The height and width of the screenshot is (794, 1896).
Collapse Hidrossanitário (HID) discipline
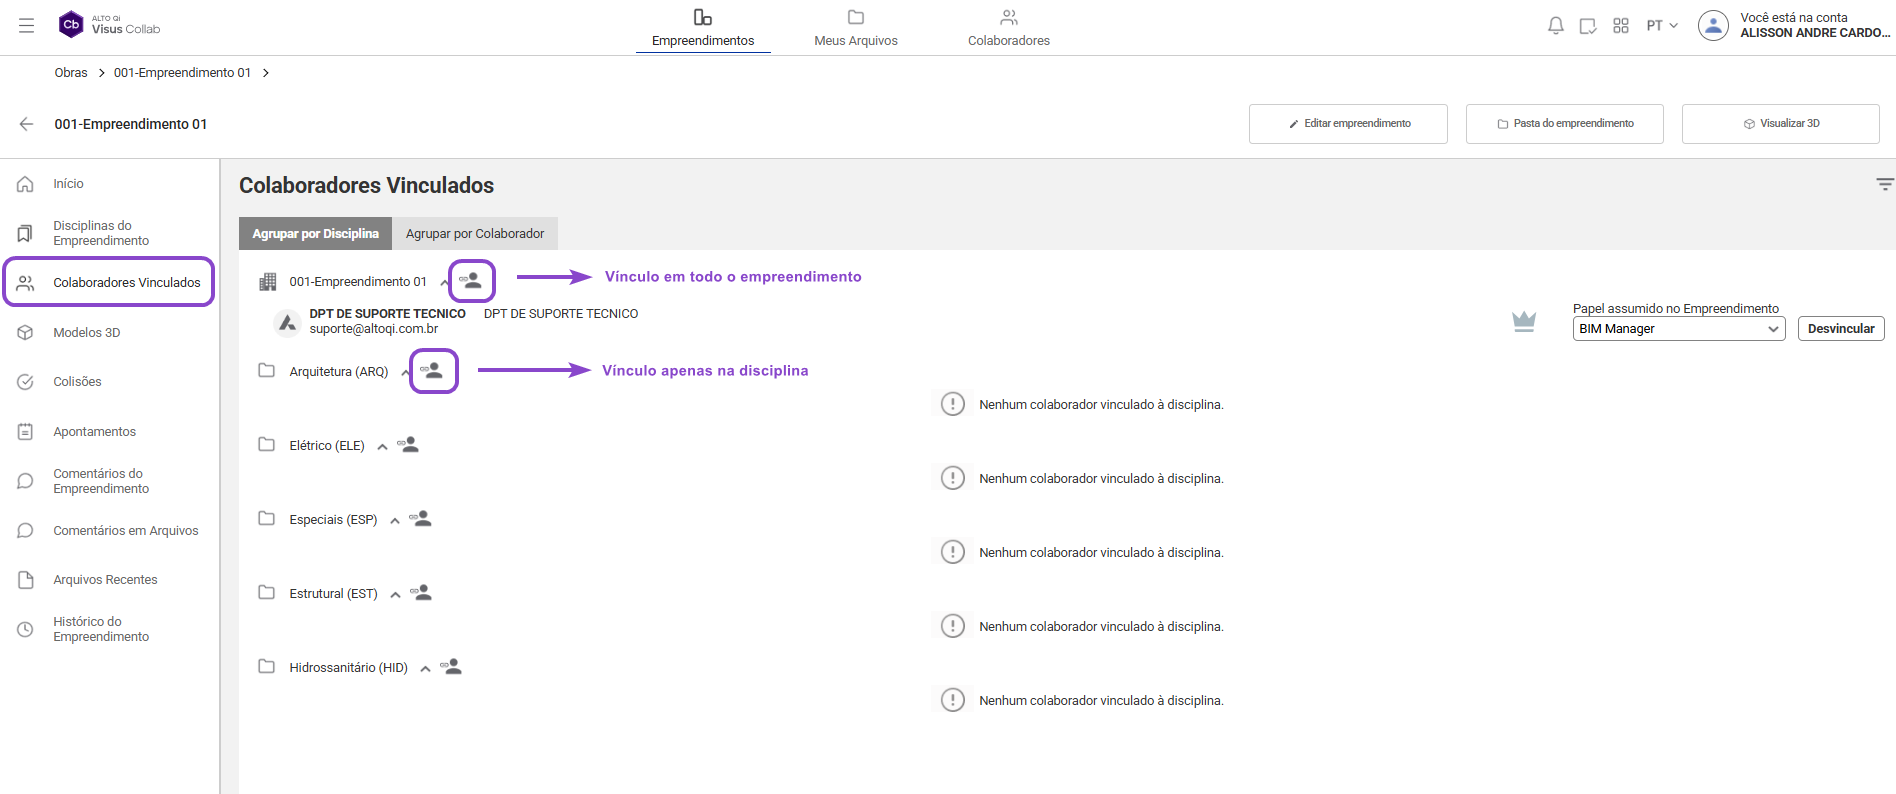click(425, 669)
